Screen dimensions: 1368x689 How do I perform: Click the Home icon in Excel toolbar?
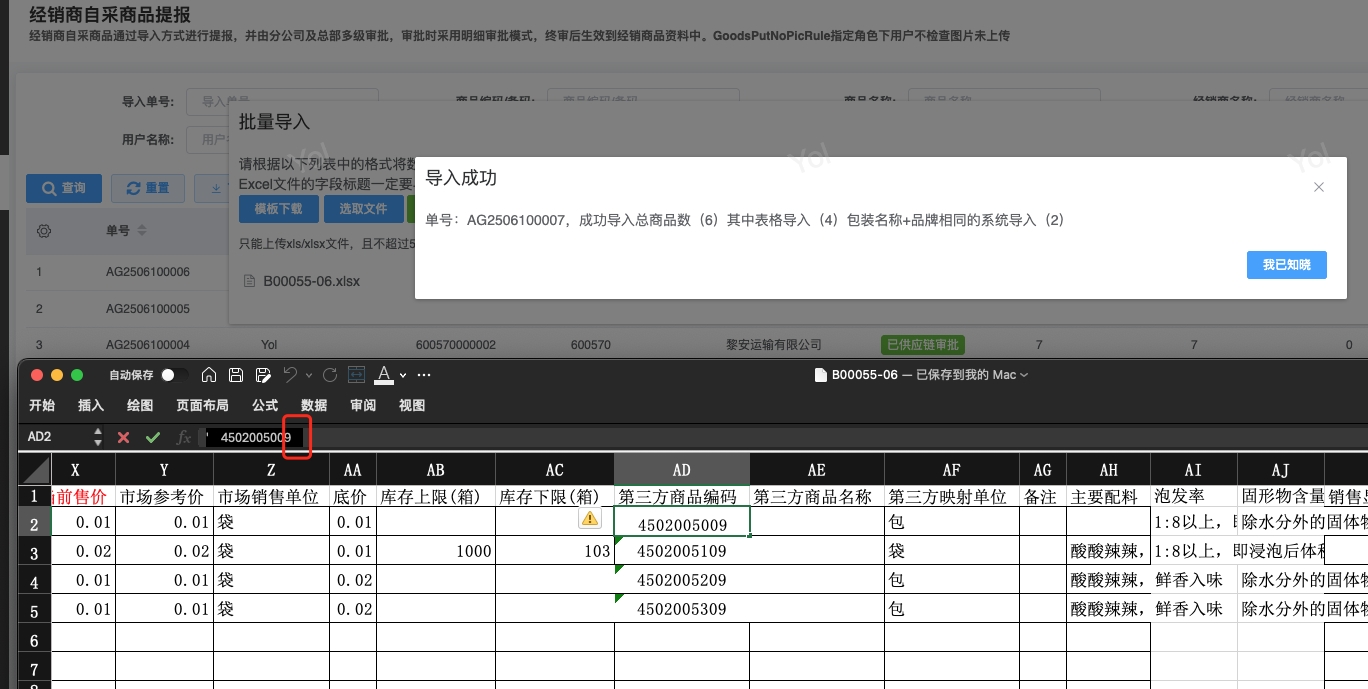(209, 375)
